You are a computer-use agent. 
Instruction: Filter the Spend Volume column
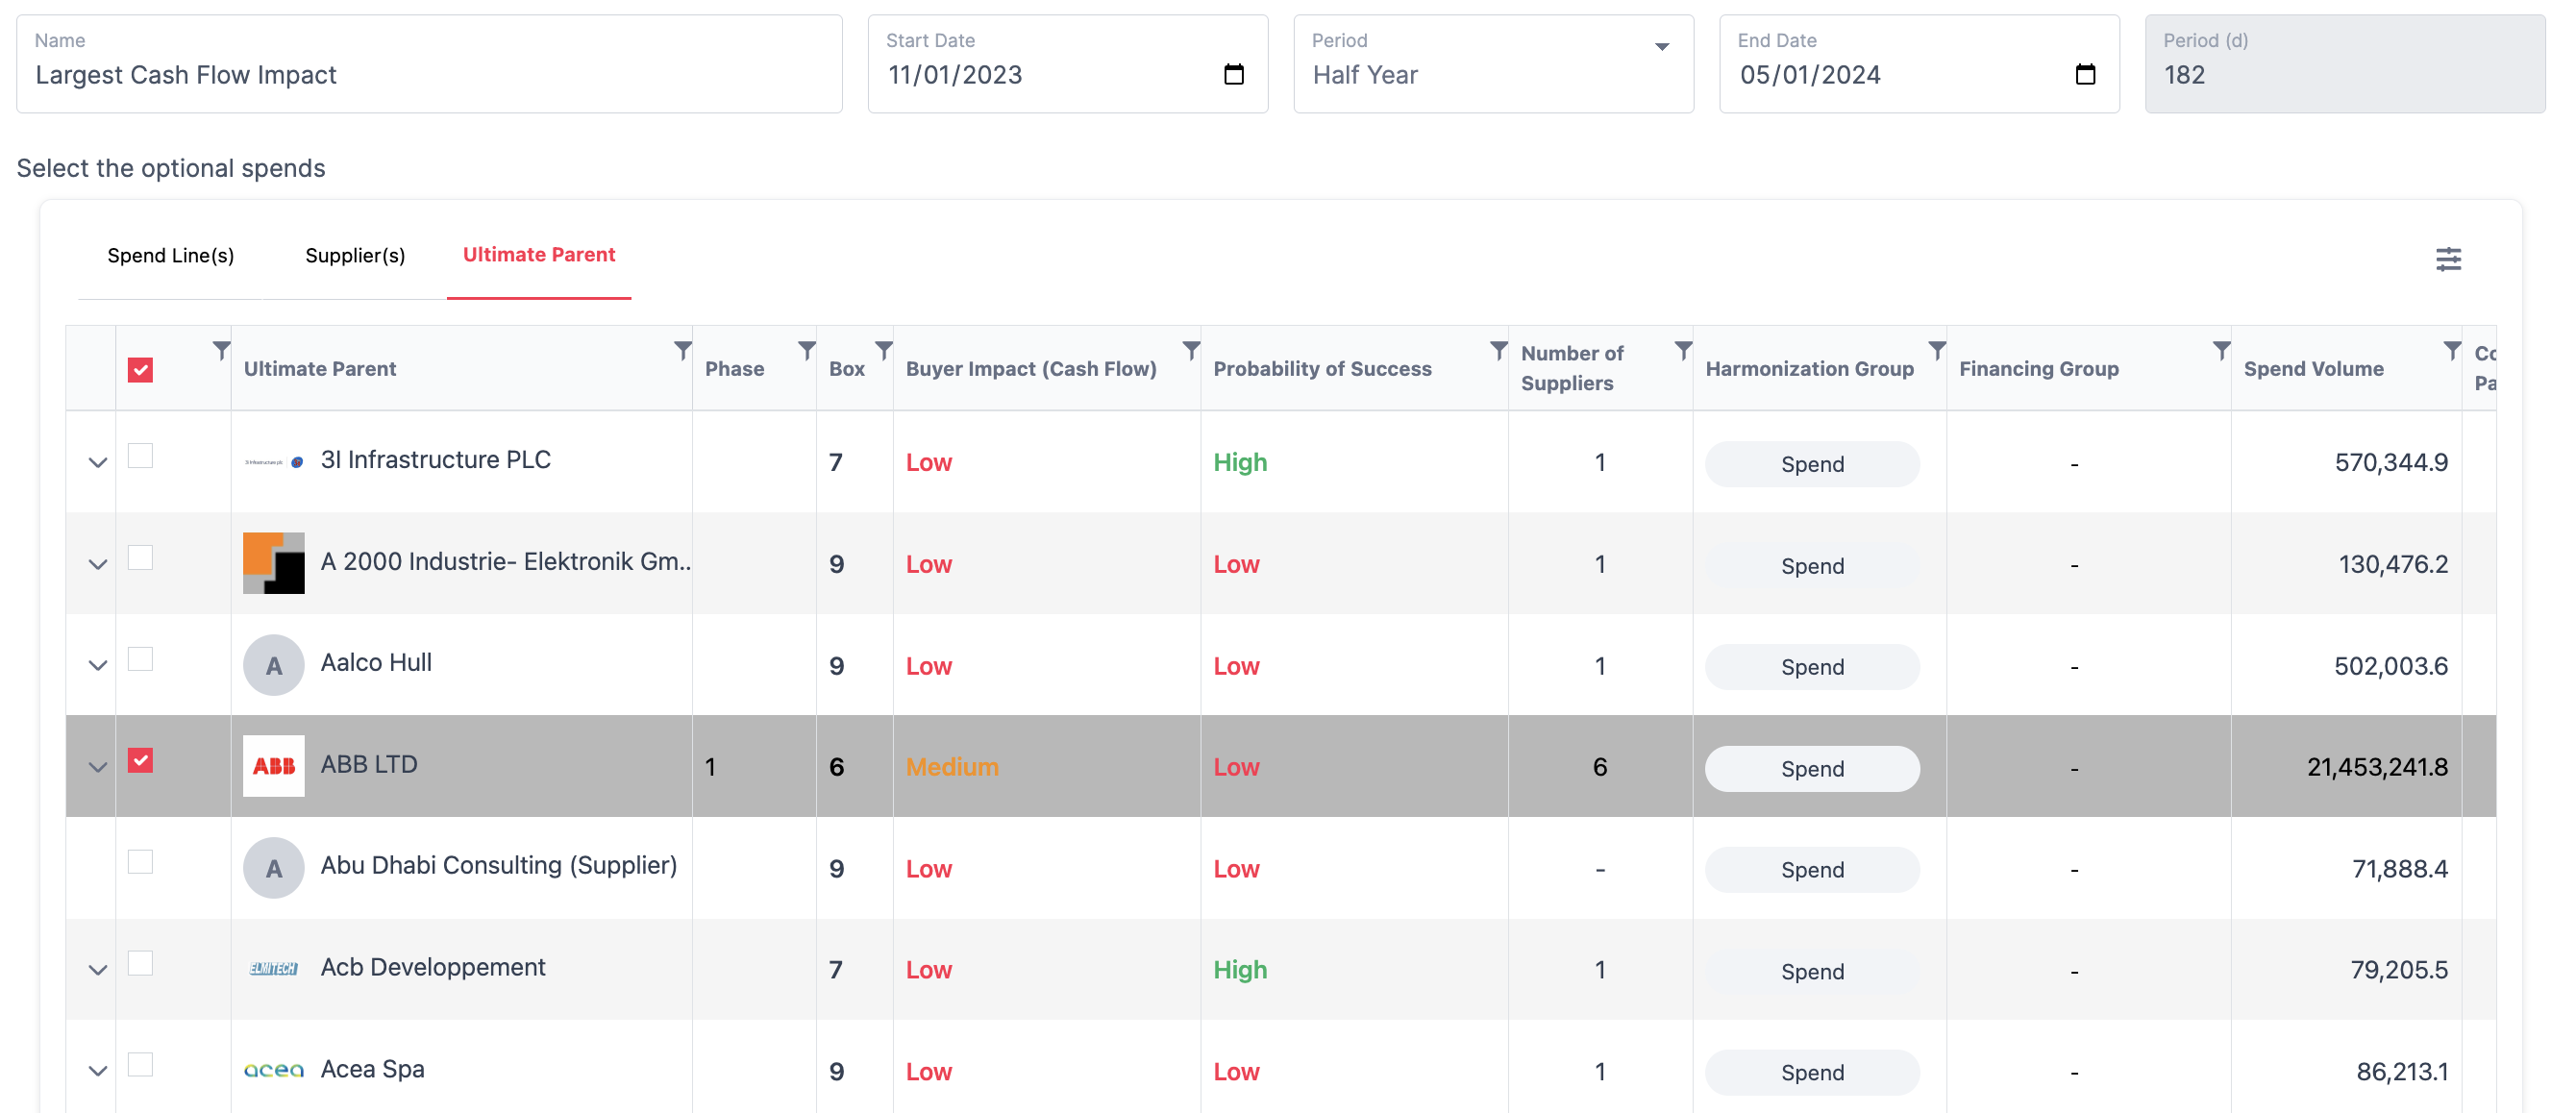click(x=2451, y=350)
